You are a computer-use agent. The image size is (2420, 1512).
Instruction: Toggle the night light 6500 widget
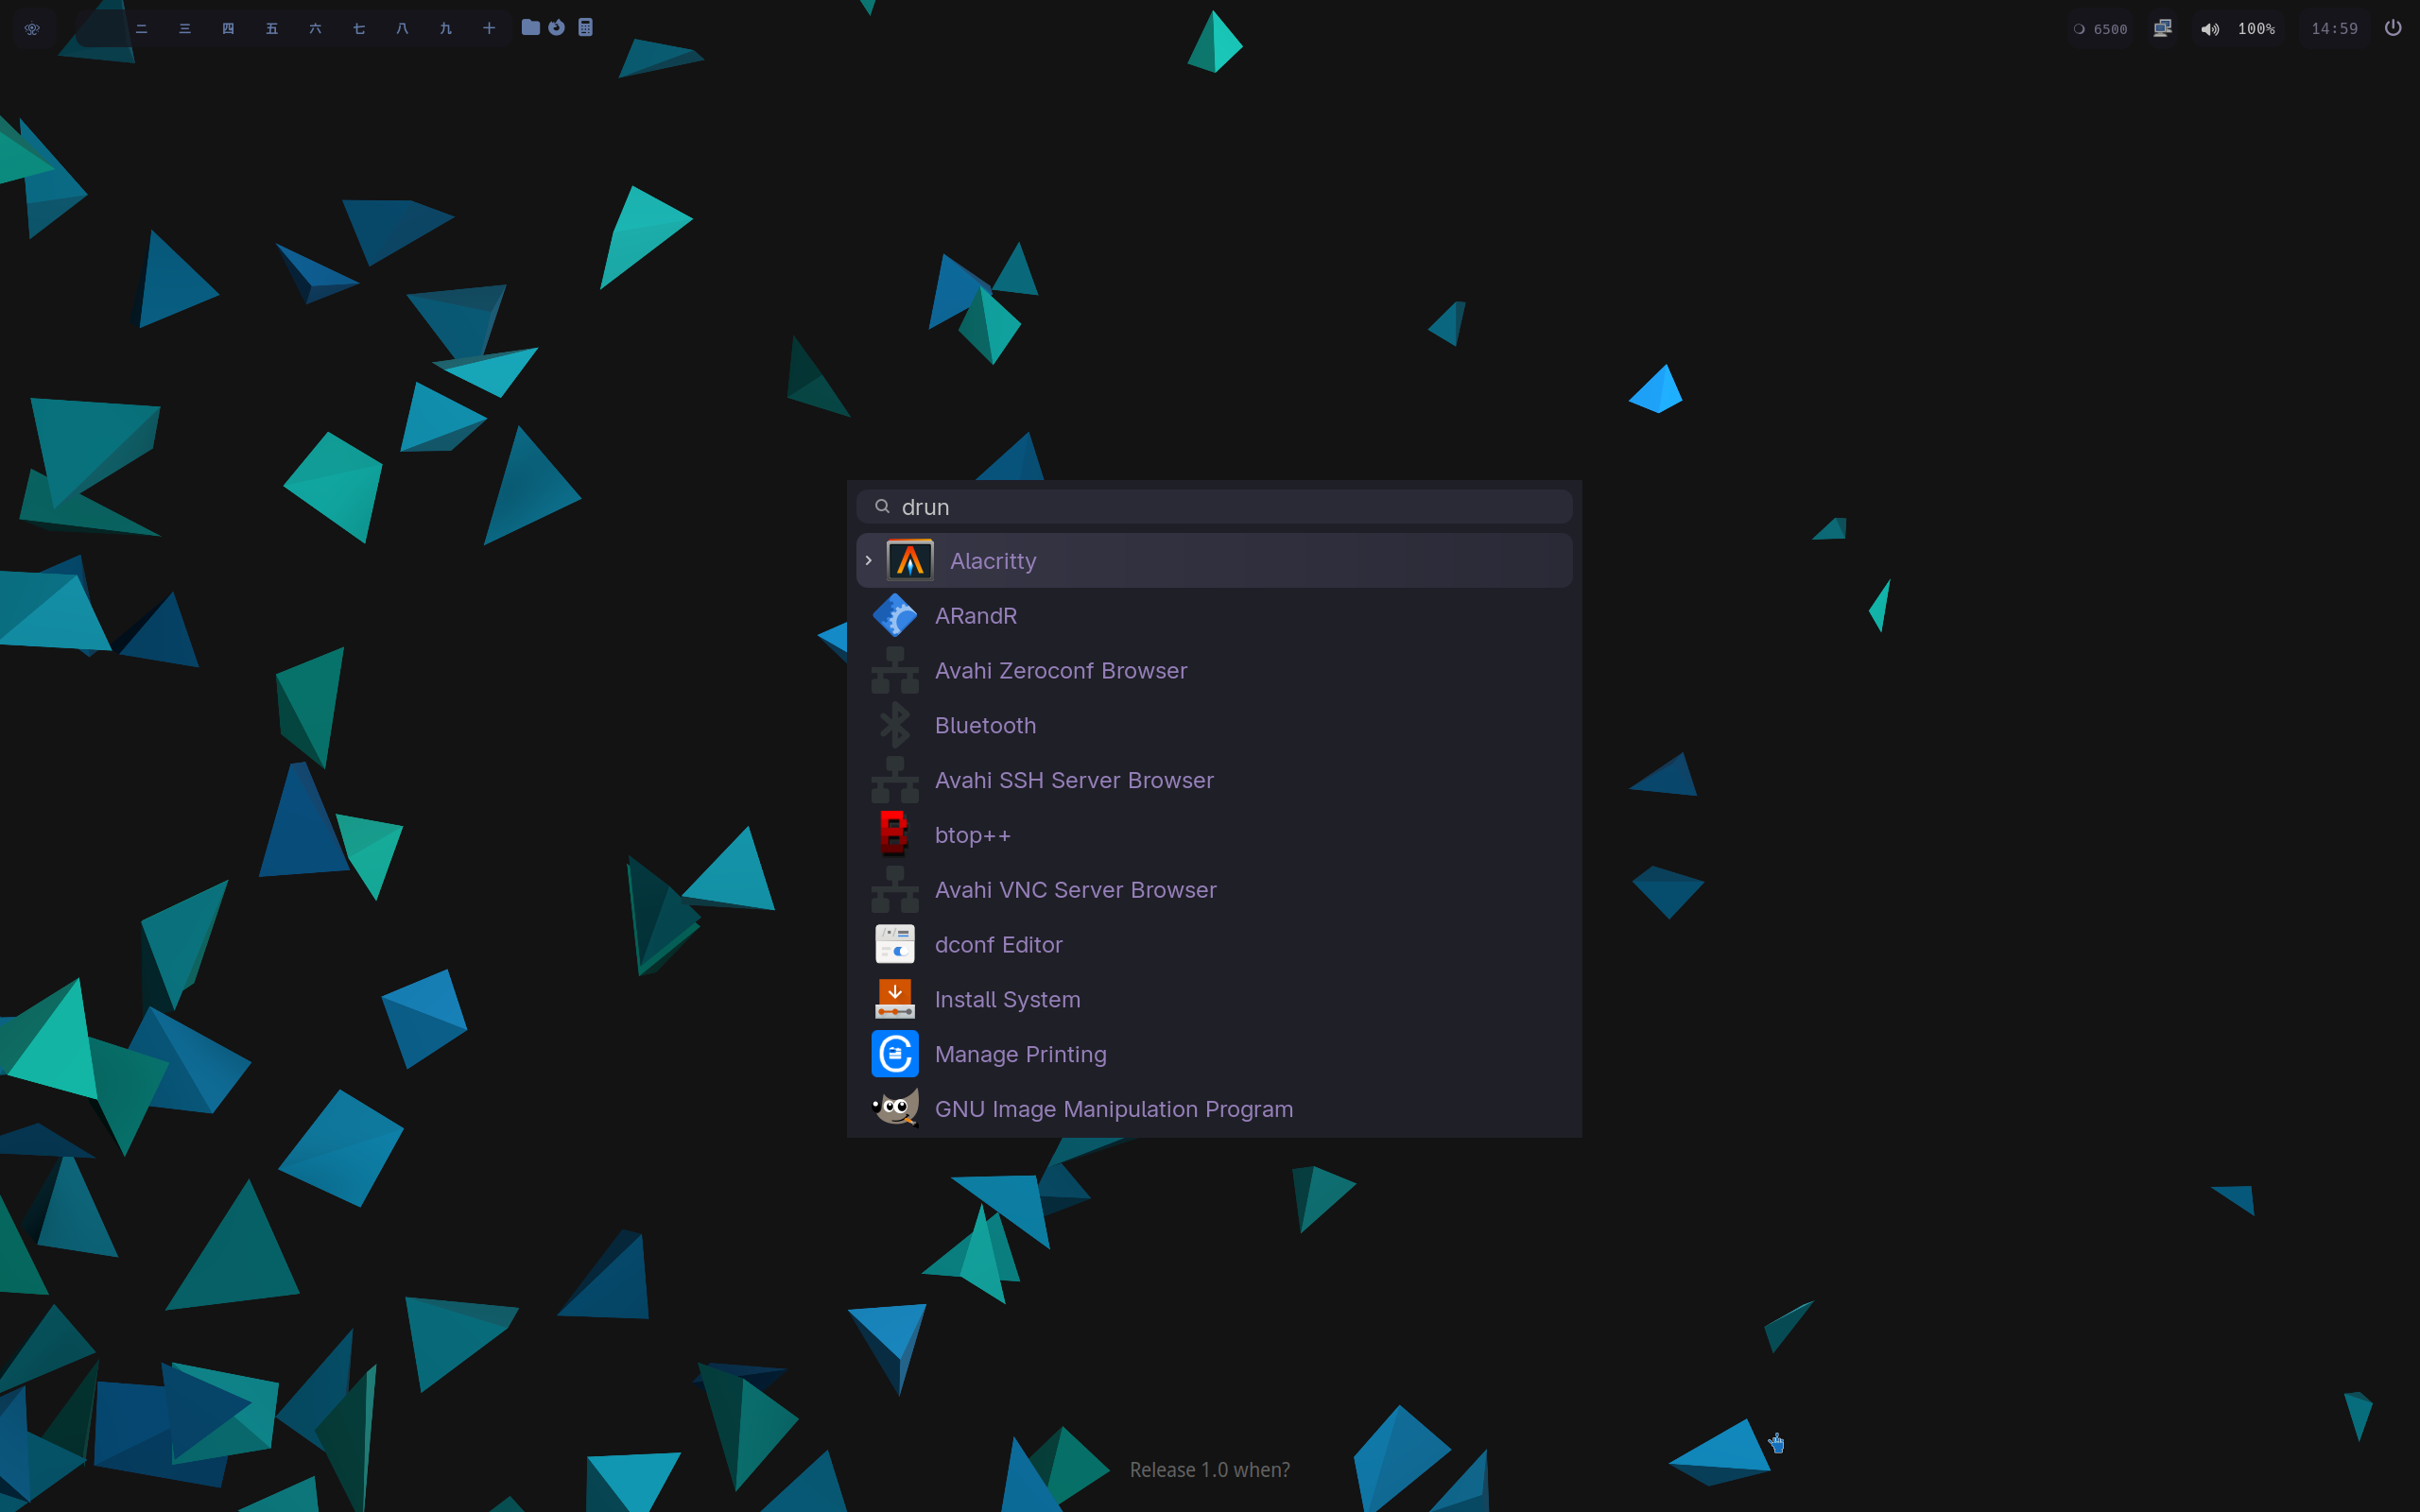click(2100, 29)
